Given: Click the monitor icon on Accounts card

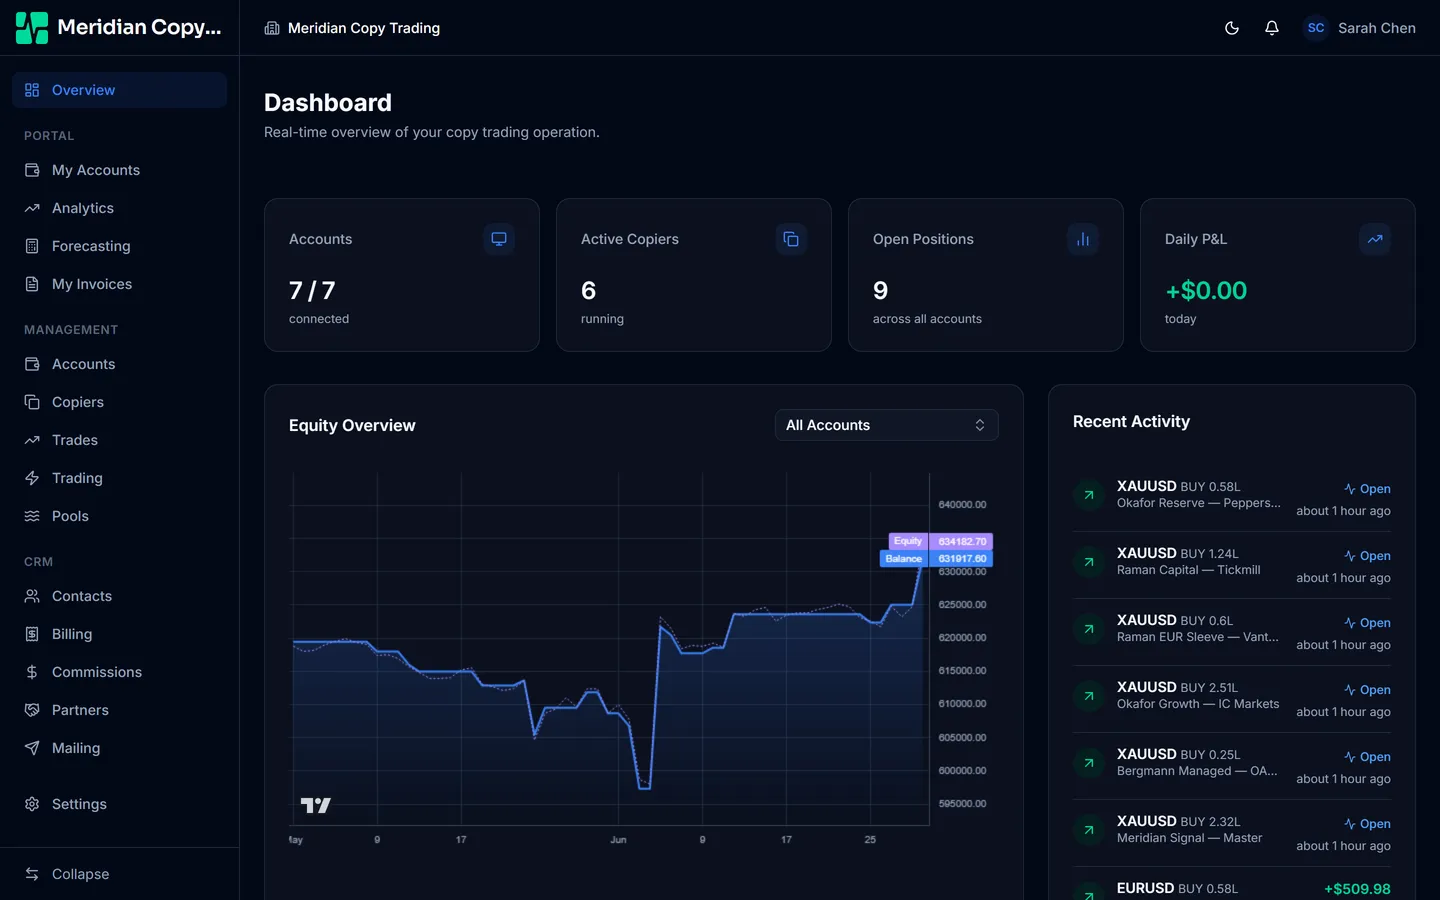Looking at the screenshot, I should click(499, 239).
